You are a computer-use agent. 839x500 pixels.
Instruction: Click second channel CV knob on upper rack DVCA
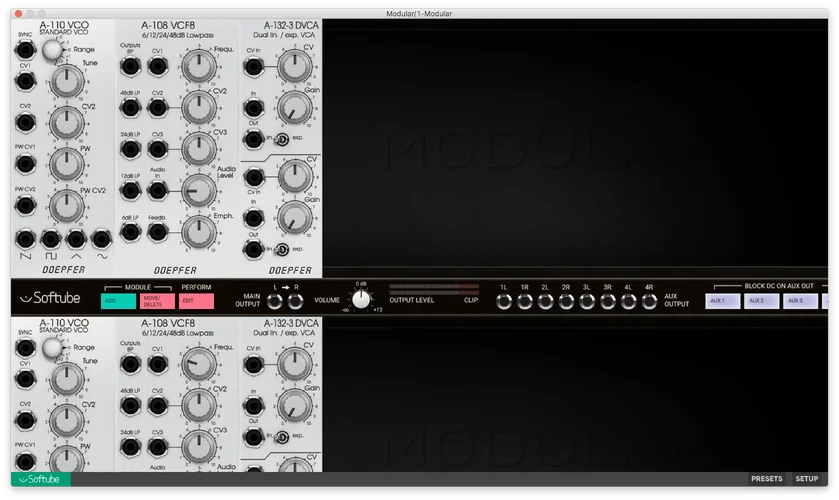coord(294,177)
